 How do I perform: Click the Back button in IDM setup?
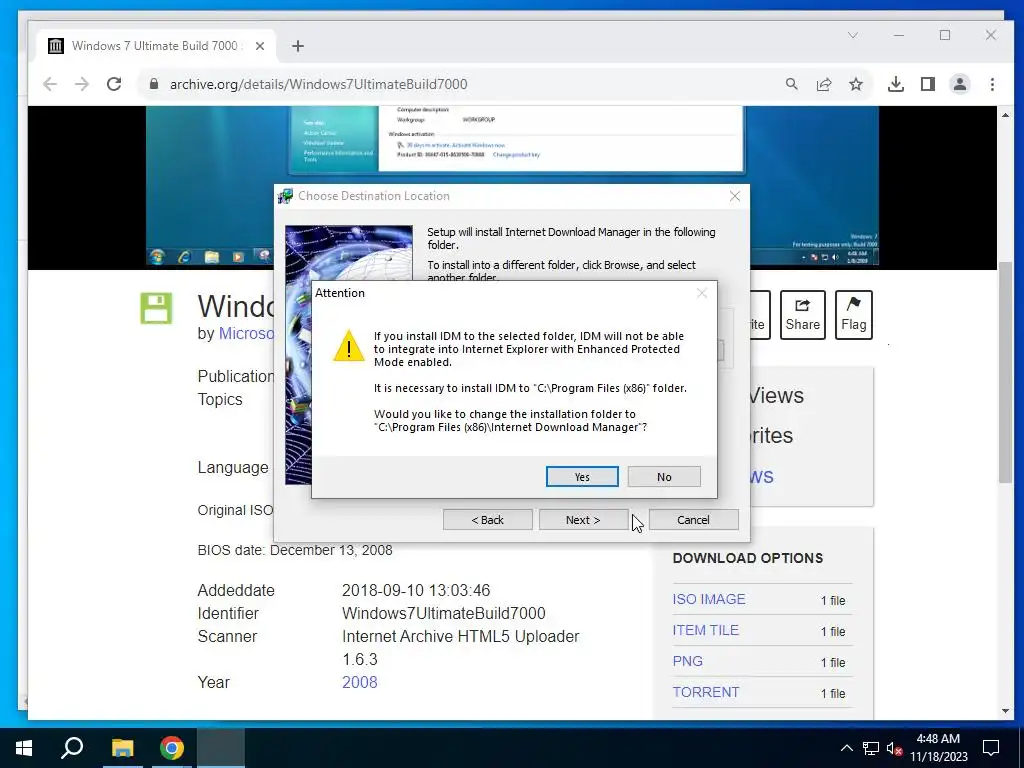(487, 520)
